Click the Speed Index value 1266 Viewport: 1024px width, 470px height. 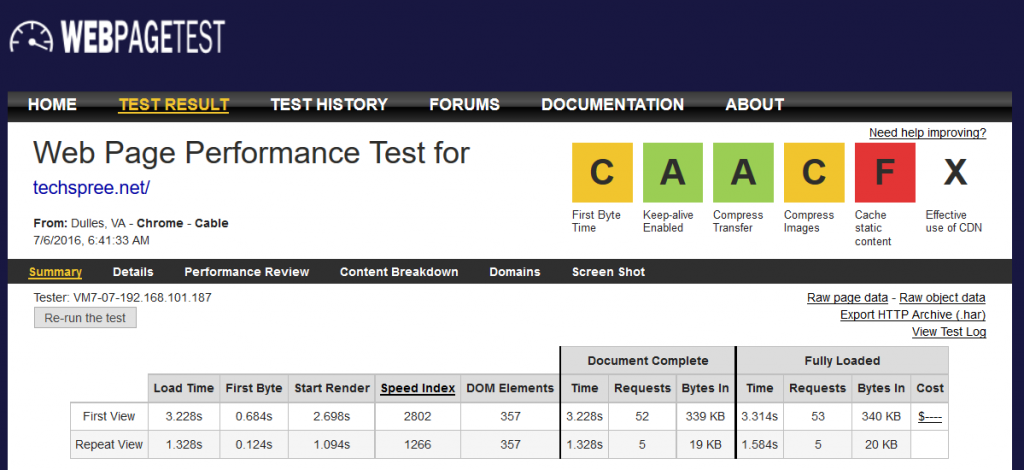coord(418,445)
